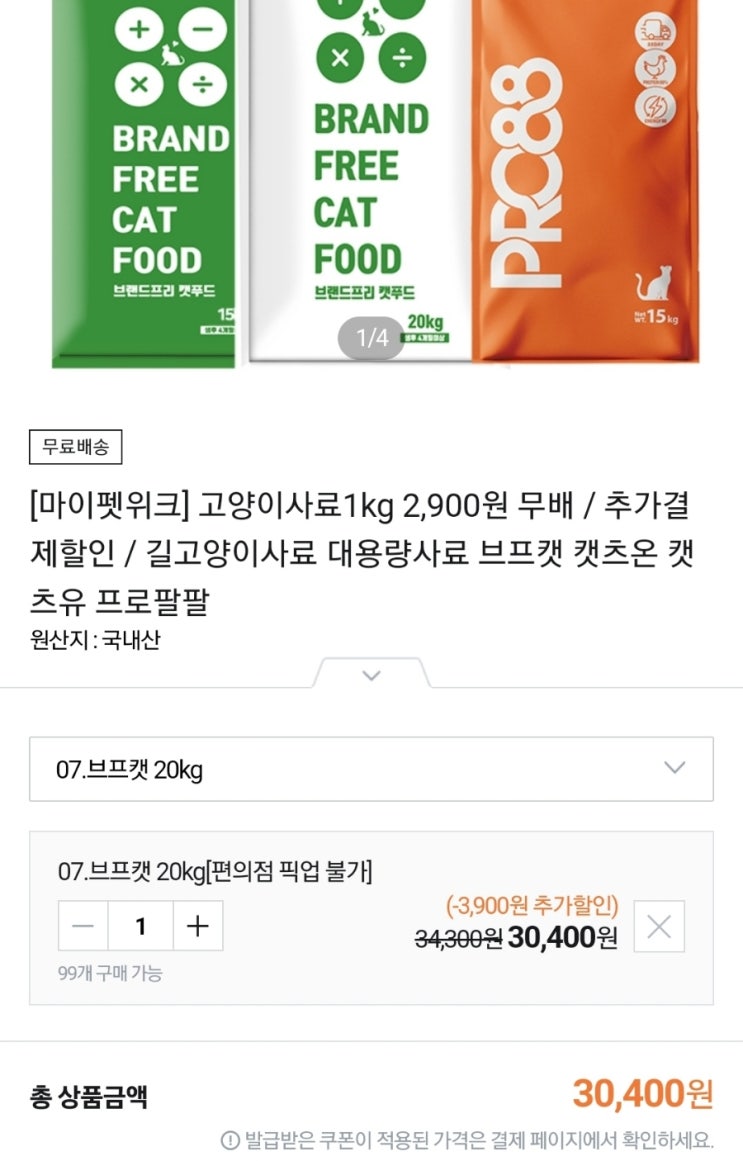Click the quantity number input field
Screen dimensions: 743x1161
click(x=140, y=926)
